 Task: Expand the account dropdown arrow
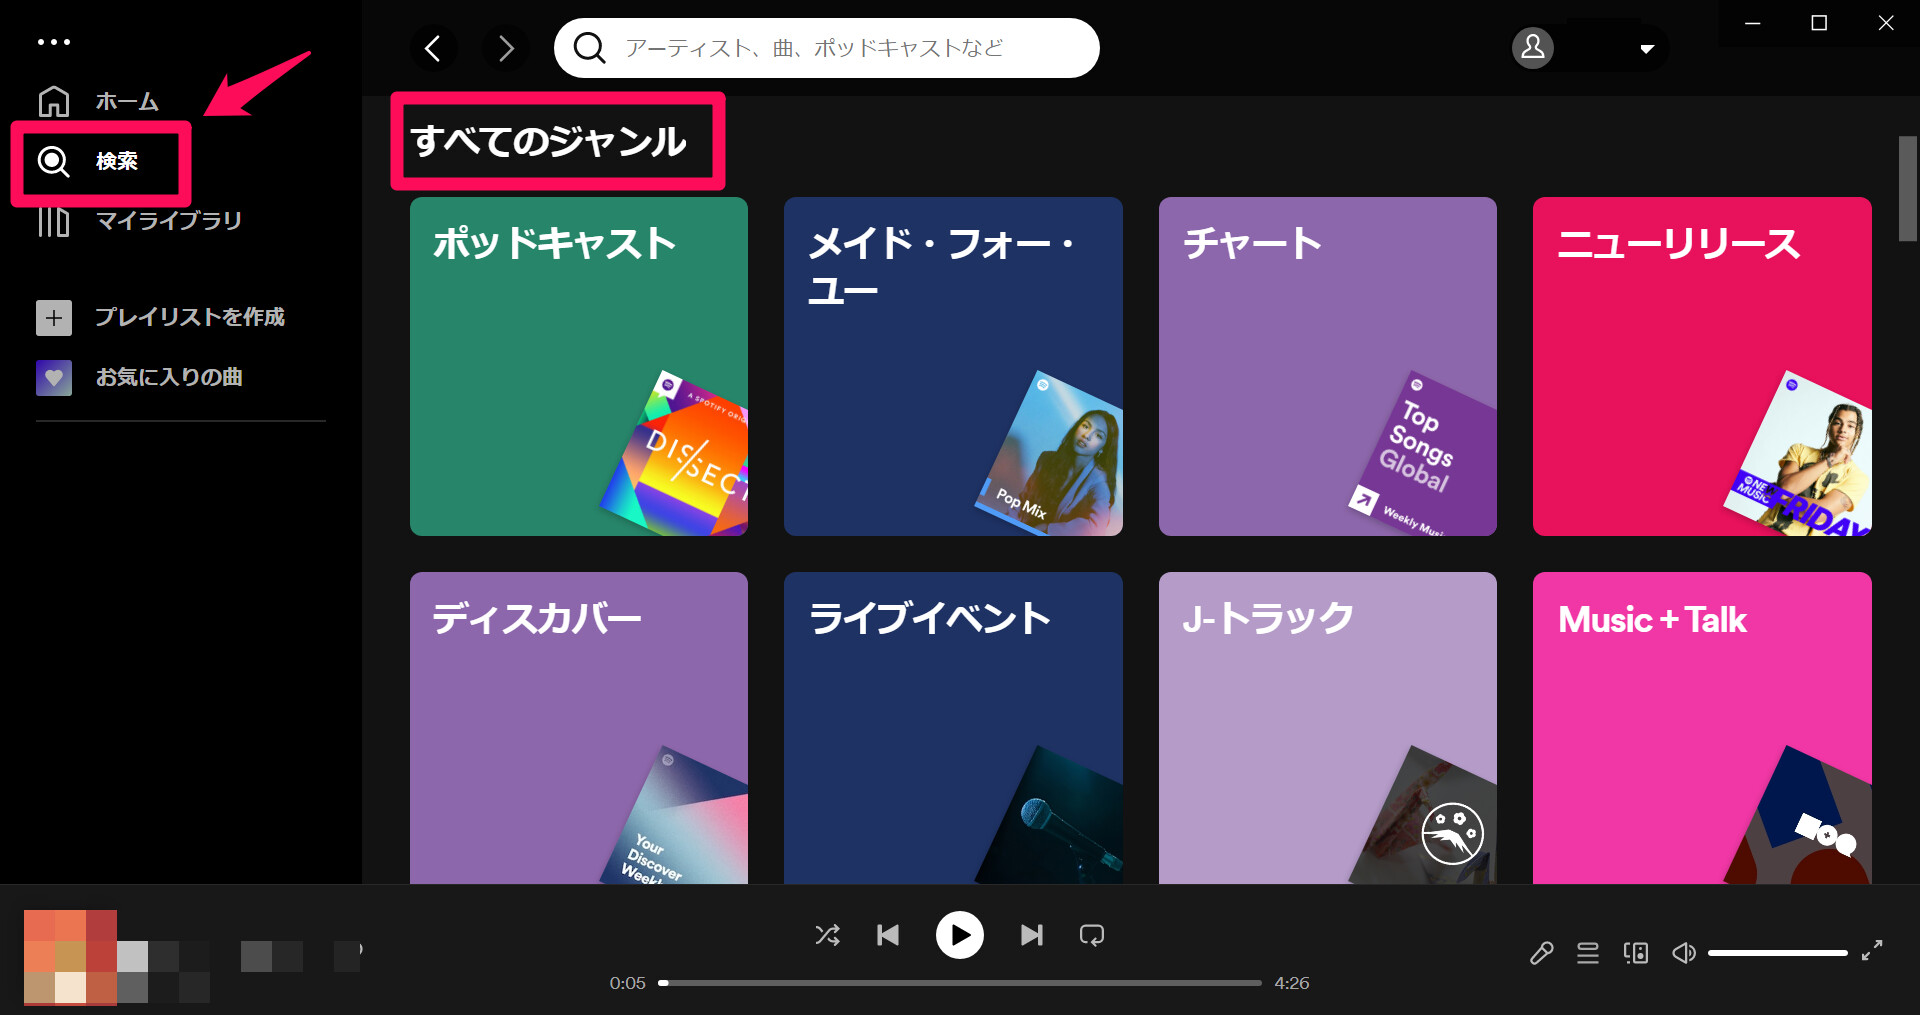point(1646,48)
